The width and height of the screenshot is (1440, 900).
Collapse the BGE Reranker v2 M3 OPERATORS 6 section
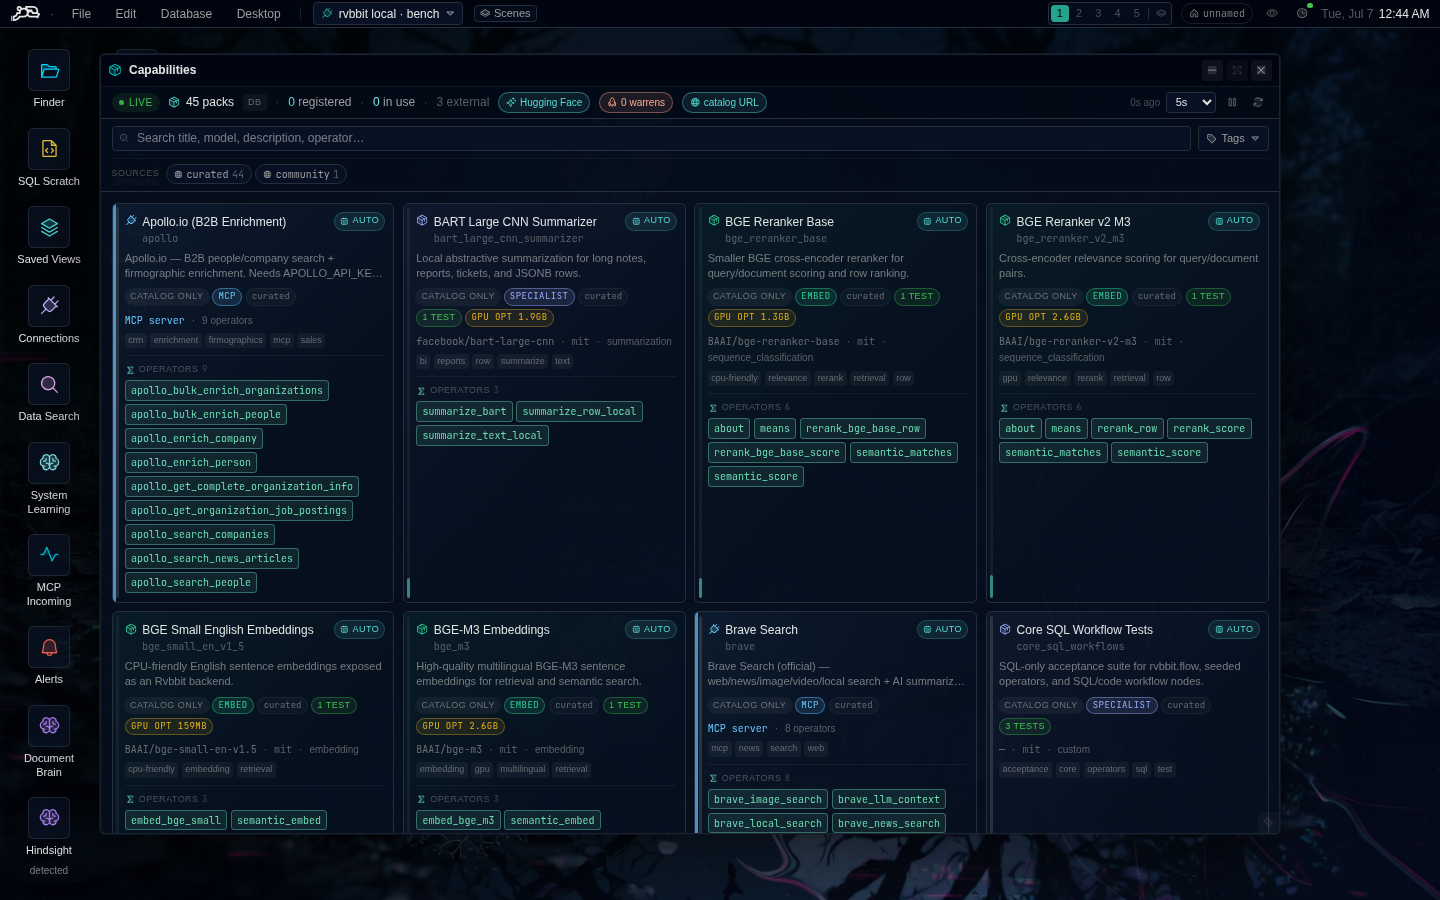coord(1040,407)
